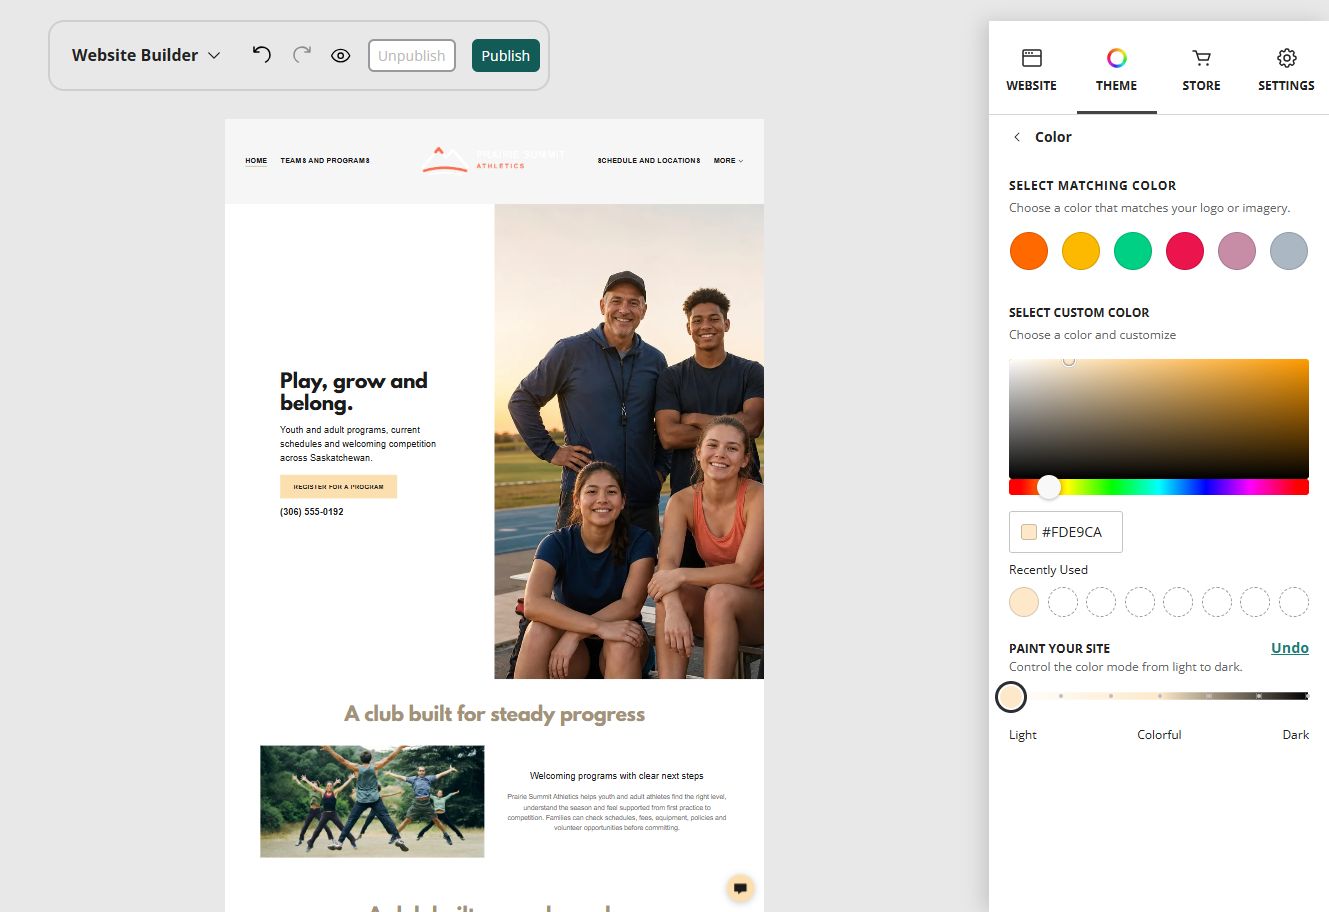Select the first recently used color
This screenshot has height=912, width=1329.
pos(1024,602)
